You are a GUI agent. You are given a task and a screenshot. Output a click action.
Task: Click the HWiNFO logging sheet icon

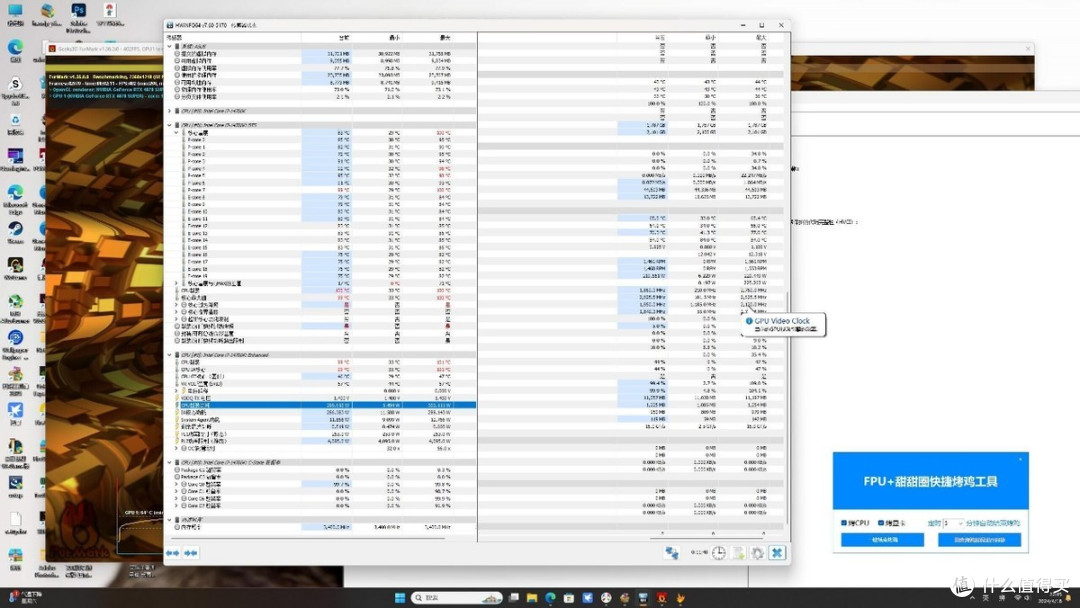coord(738,553)
